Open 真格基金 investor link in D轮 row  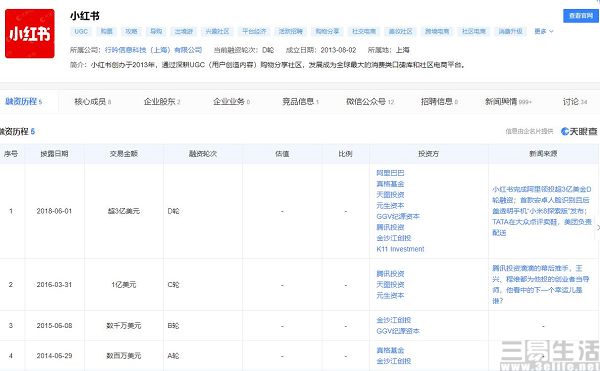390,184
